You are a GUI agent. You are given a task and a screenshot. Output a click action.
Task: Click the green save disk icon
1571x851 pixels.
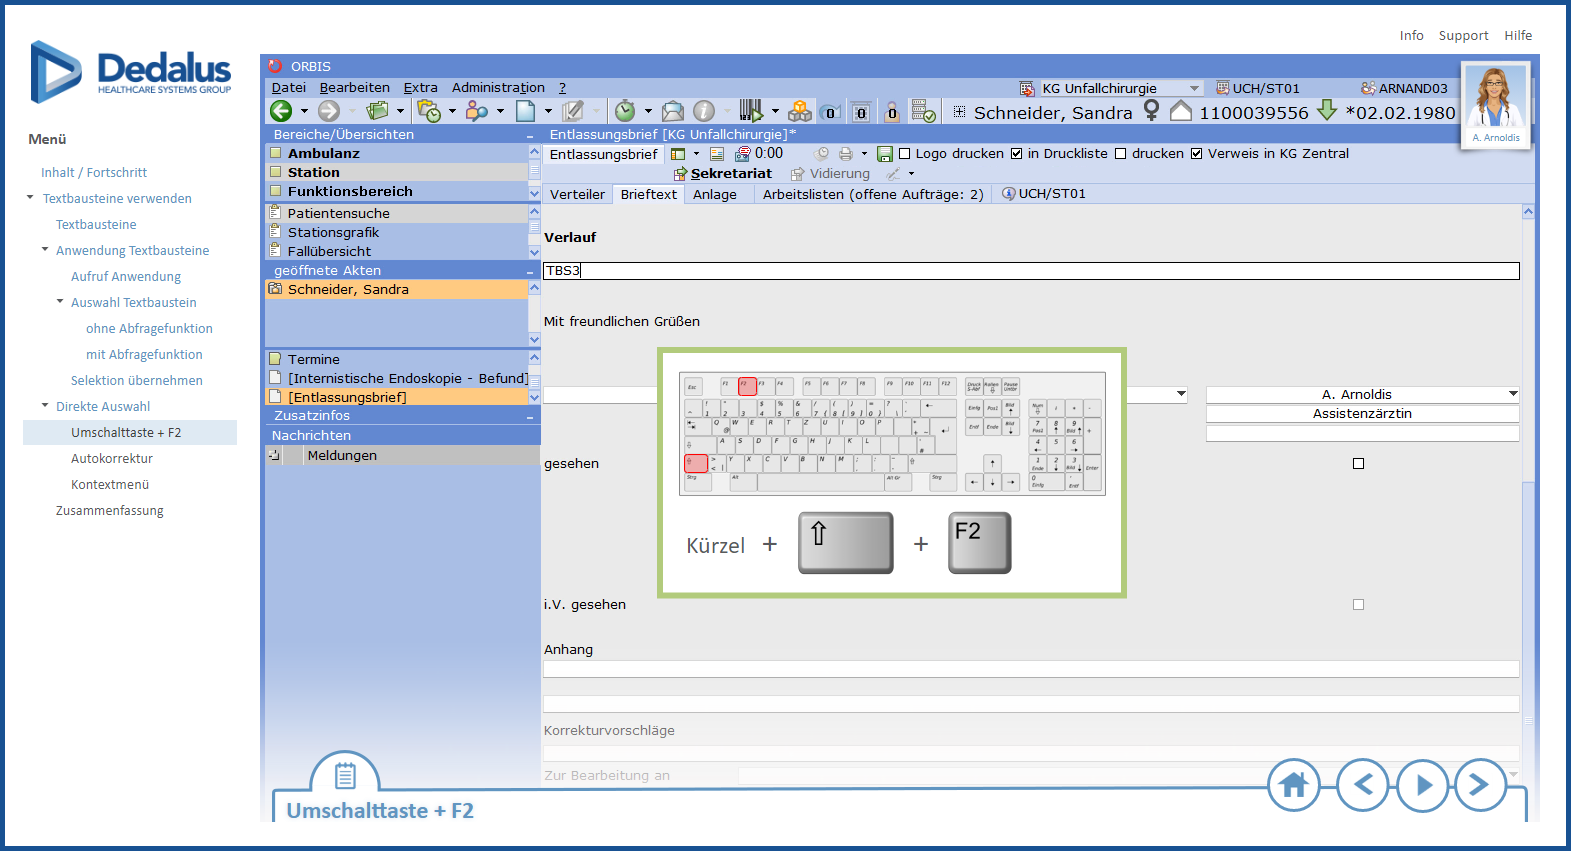[884, 154]
